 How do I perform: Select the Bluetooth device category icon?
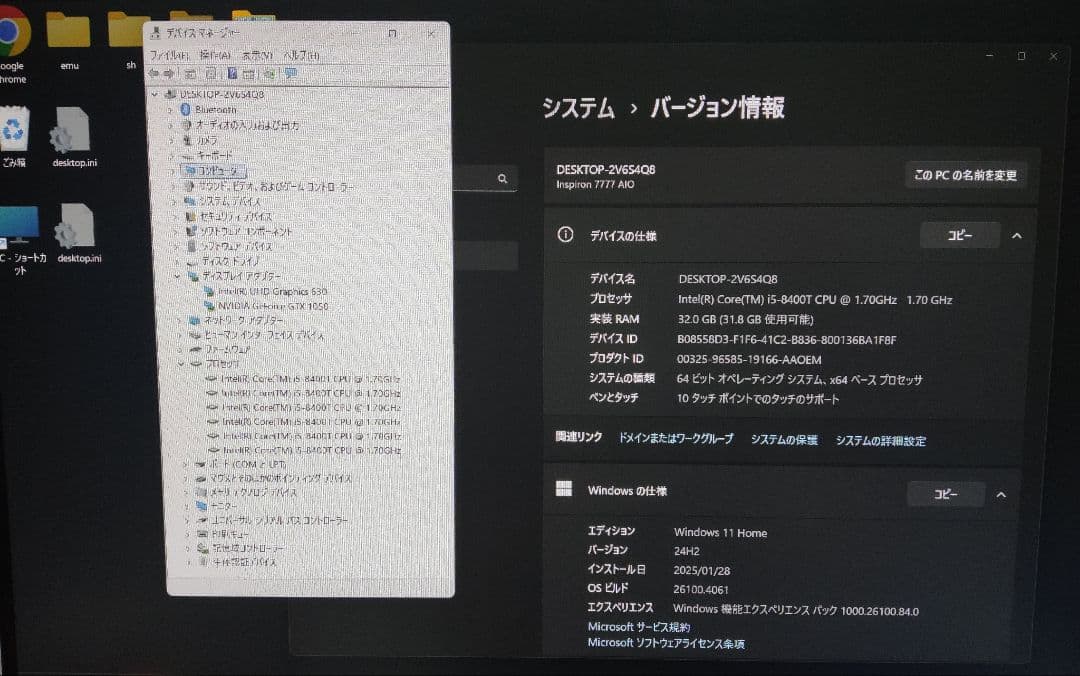[x=187, y=110]
